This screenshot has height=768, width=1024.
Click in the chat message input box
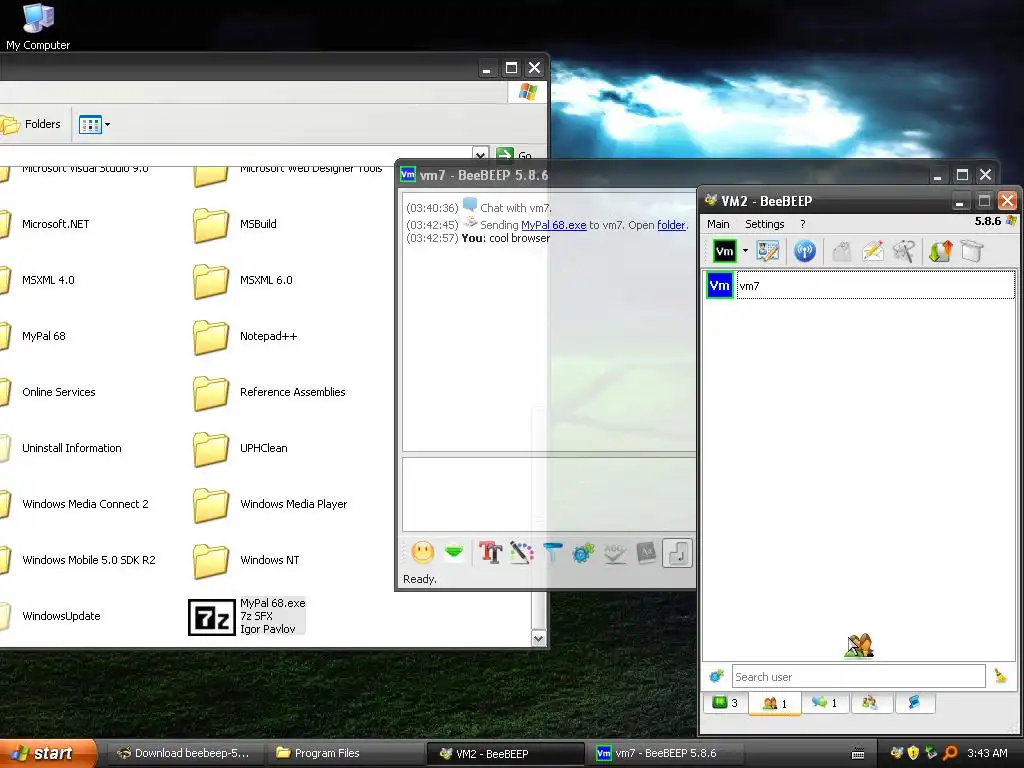coord(549,494)
